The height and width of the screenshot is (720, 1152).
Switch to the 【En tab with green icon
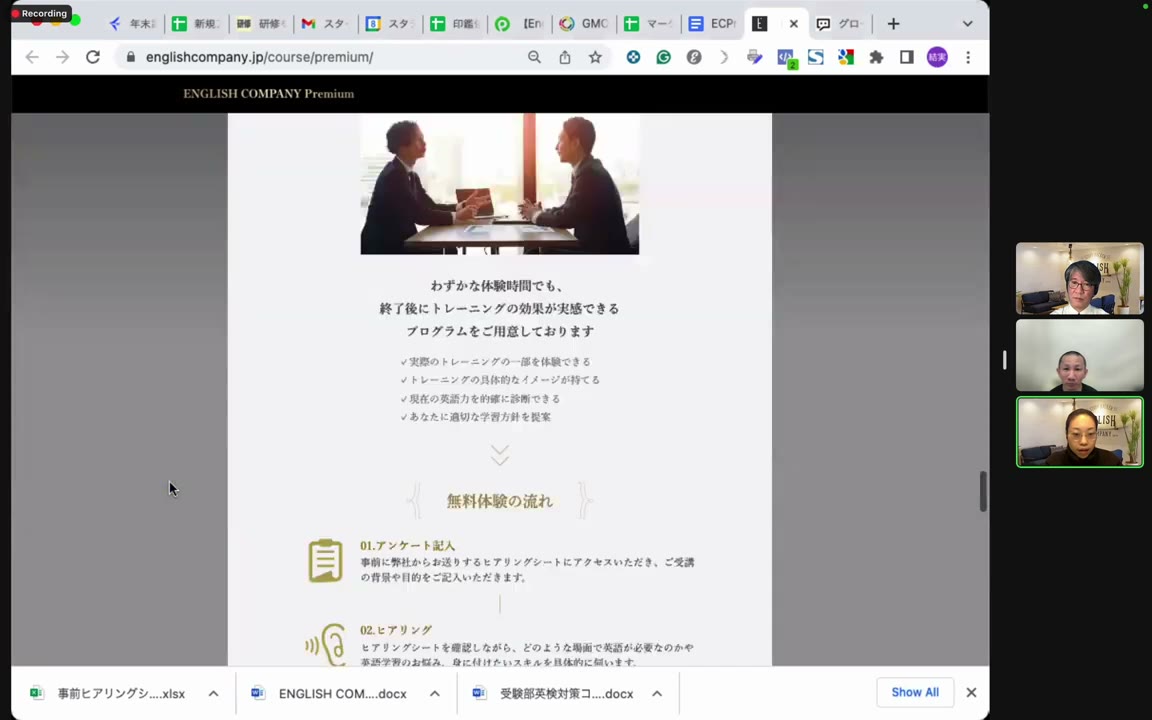click(519, 24)
